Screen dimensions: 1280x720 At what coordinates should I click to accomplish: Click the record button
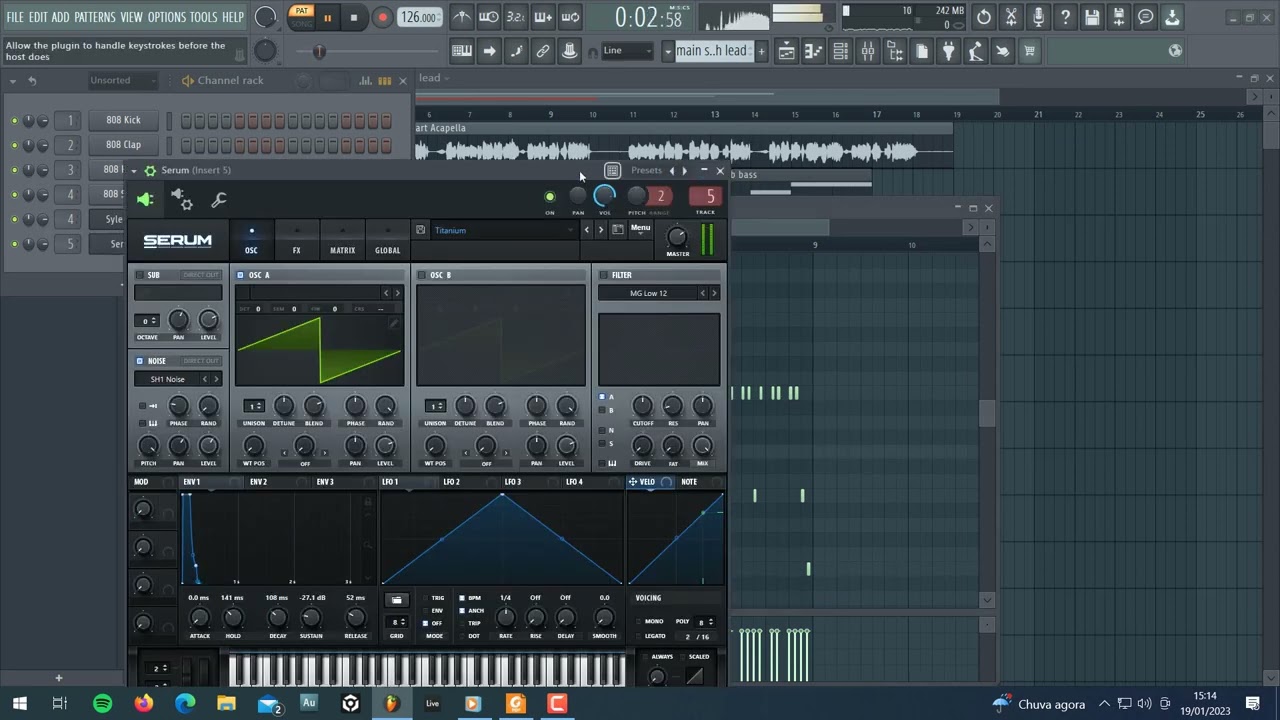[382, 17]
